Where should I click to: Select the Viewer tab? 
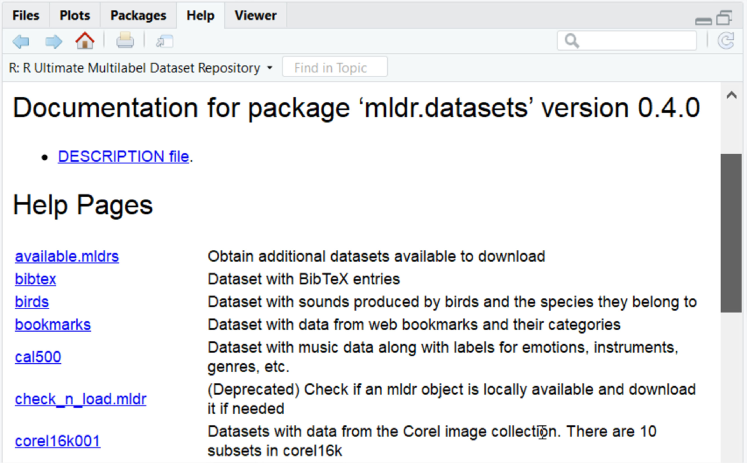[x=255, y=15]
